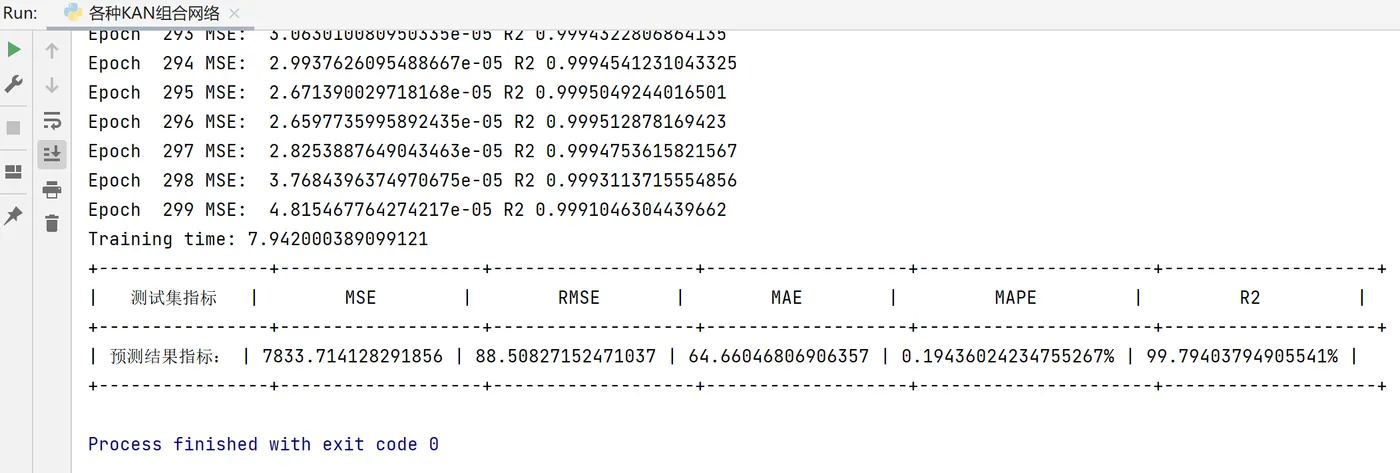Click the Up the Stack Trace arrow
The height and width of the screenshot is (473, 1400).
point(52,50)
